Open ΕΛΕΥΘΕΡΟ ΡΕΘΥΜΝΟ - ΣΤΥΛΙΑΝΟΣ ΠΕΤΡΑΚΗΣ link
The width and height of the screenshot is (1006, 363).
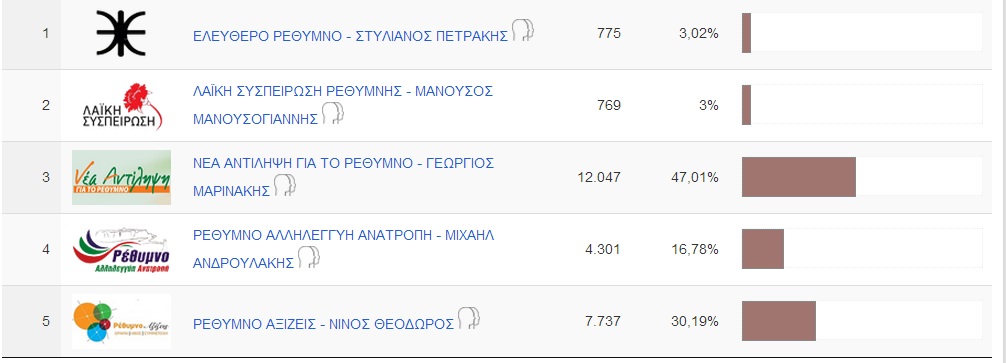point(350,36)
